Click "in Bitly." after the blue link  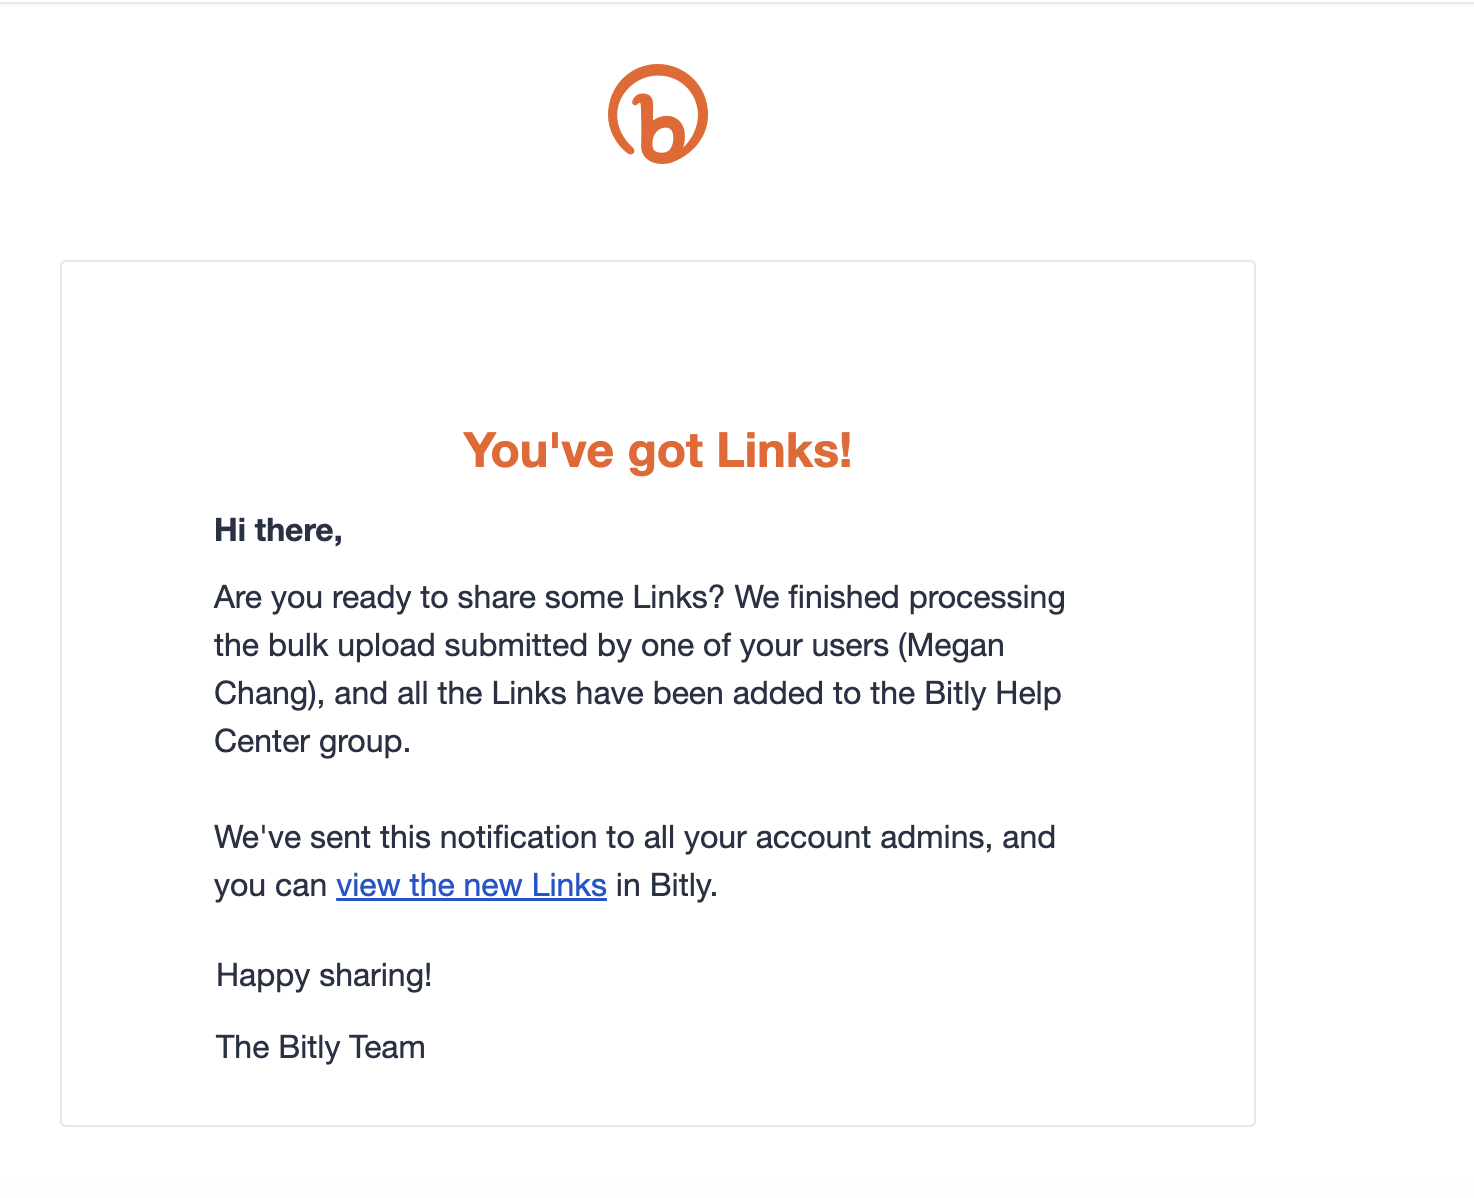click(667, 885)
